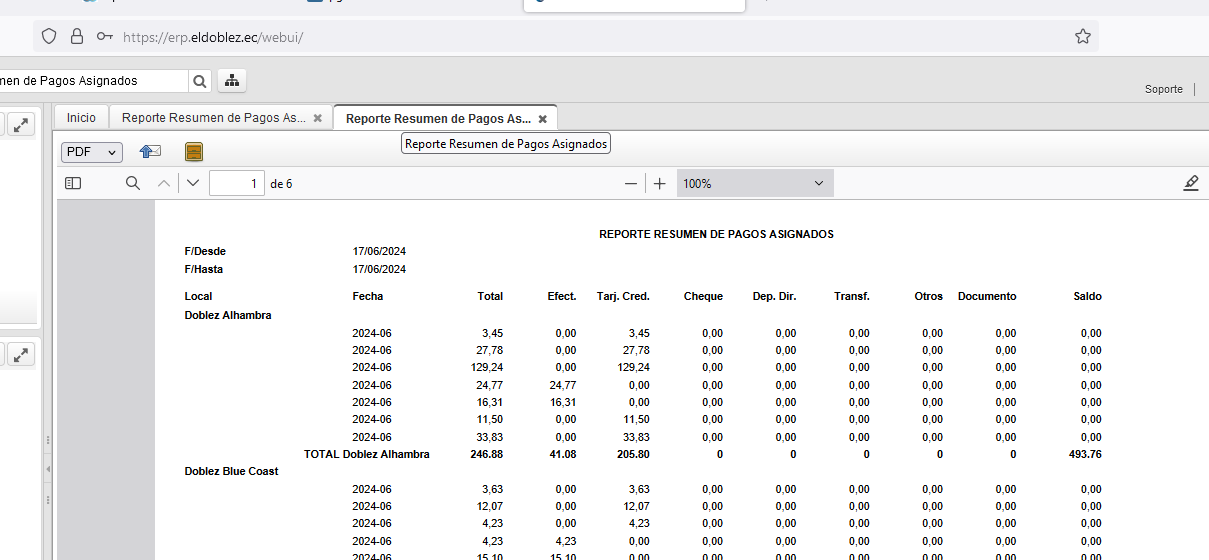Click the send email icon in report toolbar

[150, 152]
